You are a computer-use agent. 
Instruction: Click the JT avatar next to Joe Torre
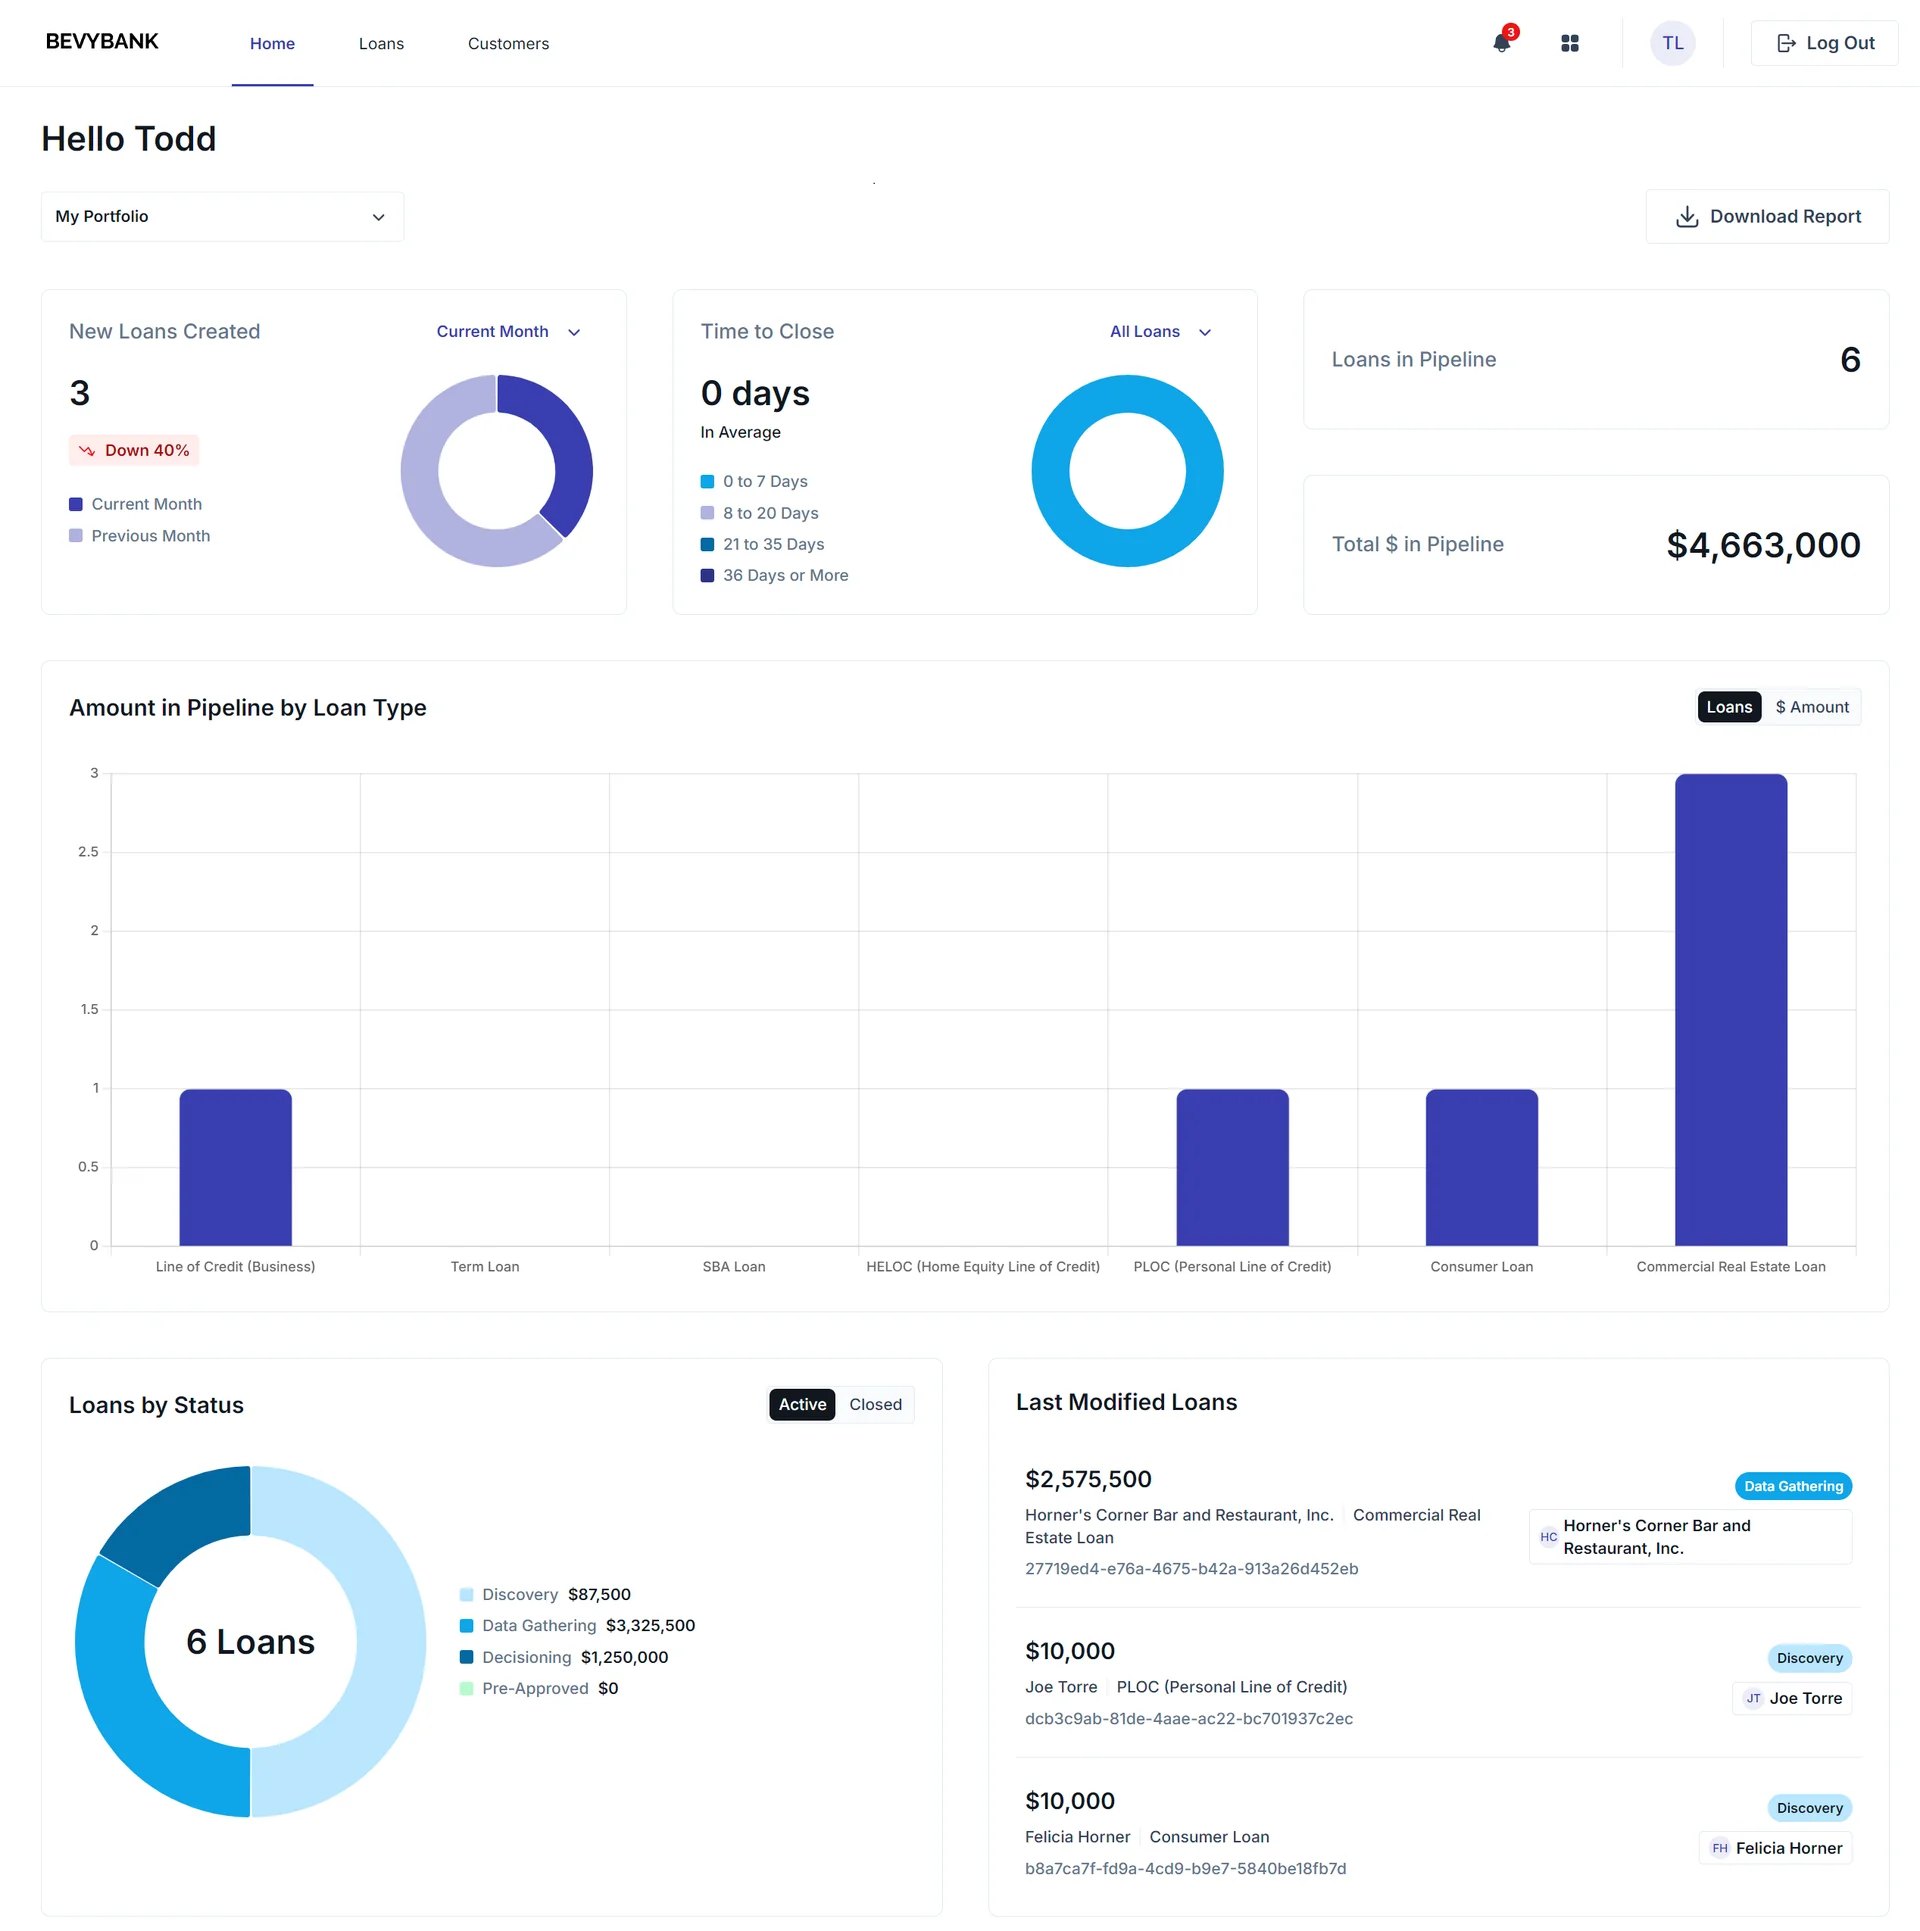pyautogui.click(x=1753, y=1698)
